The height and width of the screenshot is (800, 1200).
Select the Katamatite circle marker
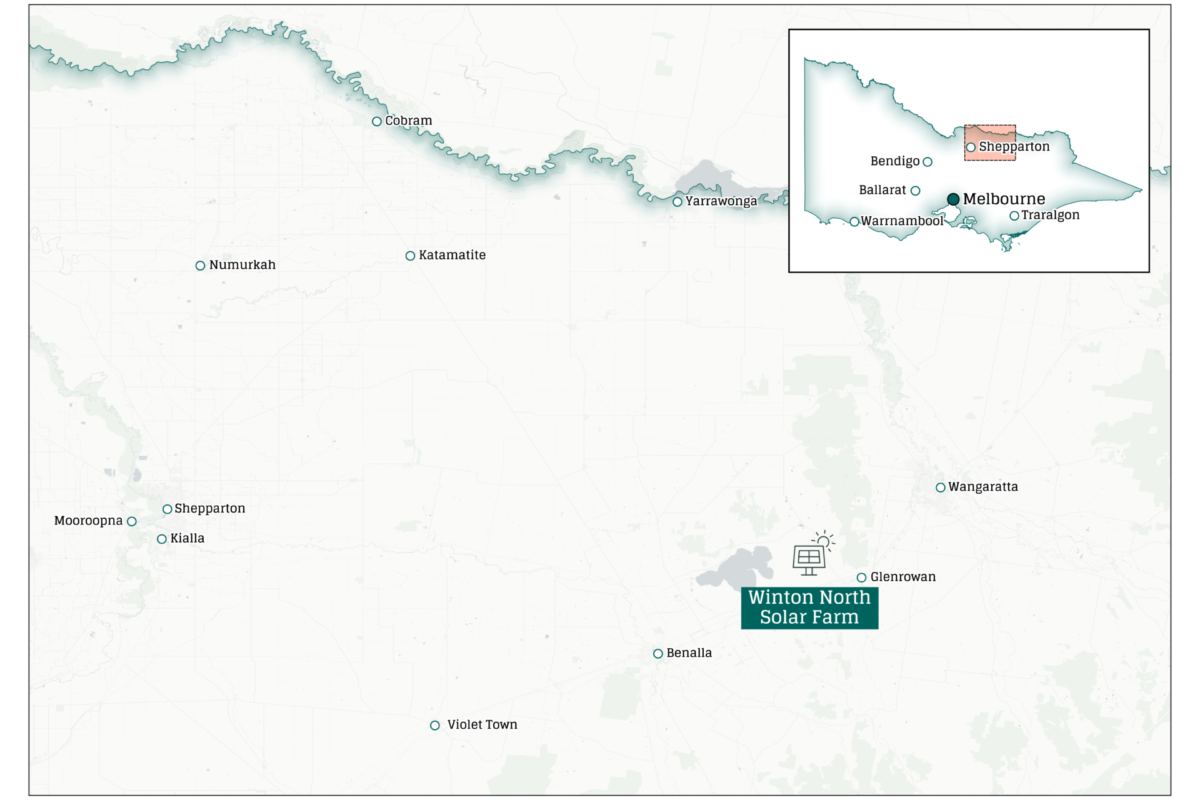[410, 256]
